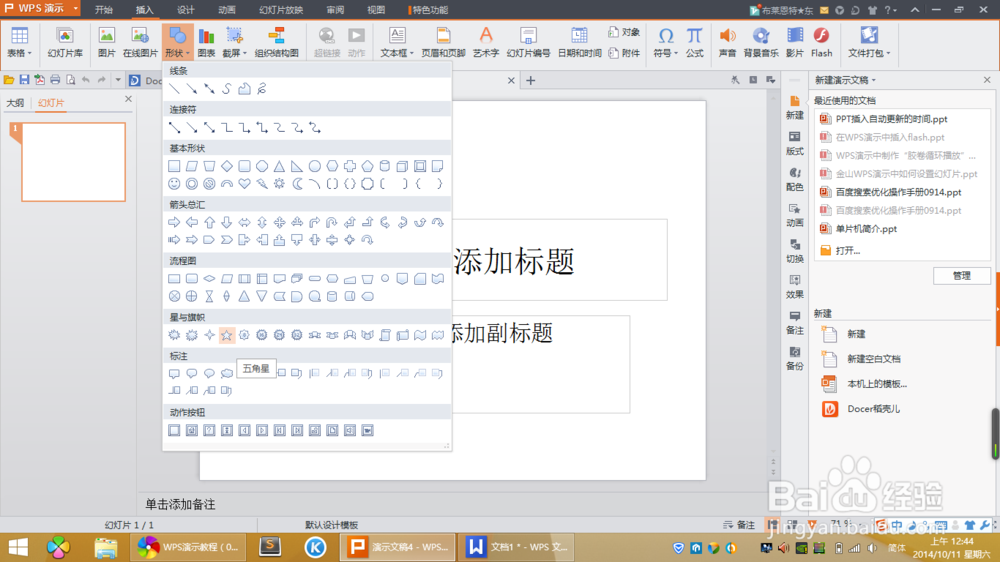
Task: Choose the heart shape in basic shapes
Action: tap(244, 184)
